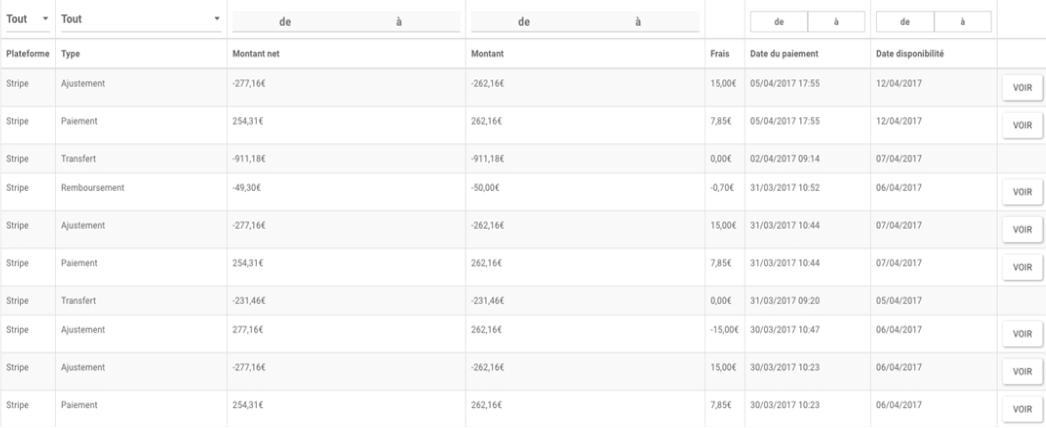
Task: Click VOIR for Ajustement dated 31/03/2017 10:44
Action: pos(1022,229)
